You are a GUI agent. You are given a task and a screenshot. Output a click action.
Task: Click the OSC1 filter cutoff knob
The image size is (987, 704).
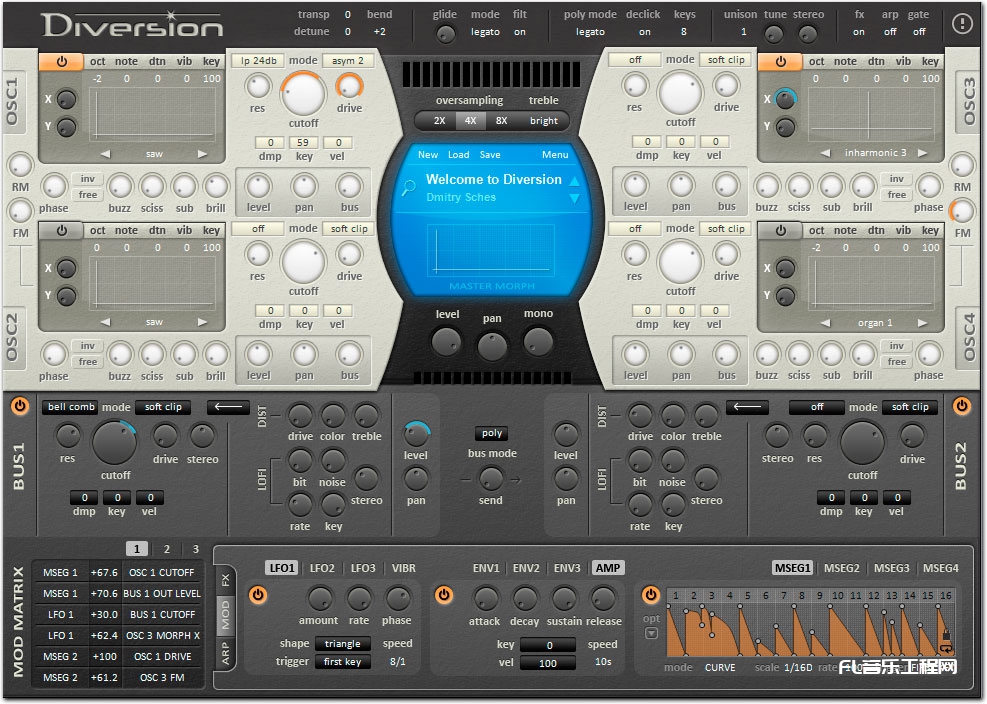pos(303,94)
